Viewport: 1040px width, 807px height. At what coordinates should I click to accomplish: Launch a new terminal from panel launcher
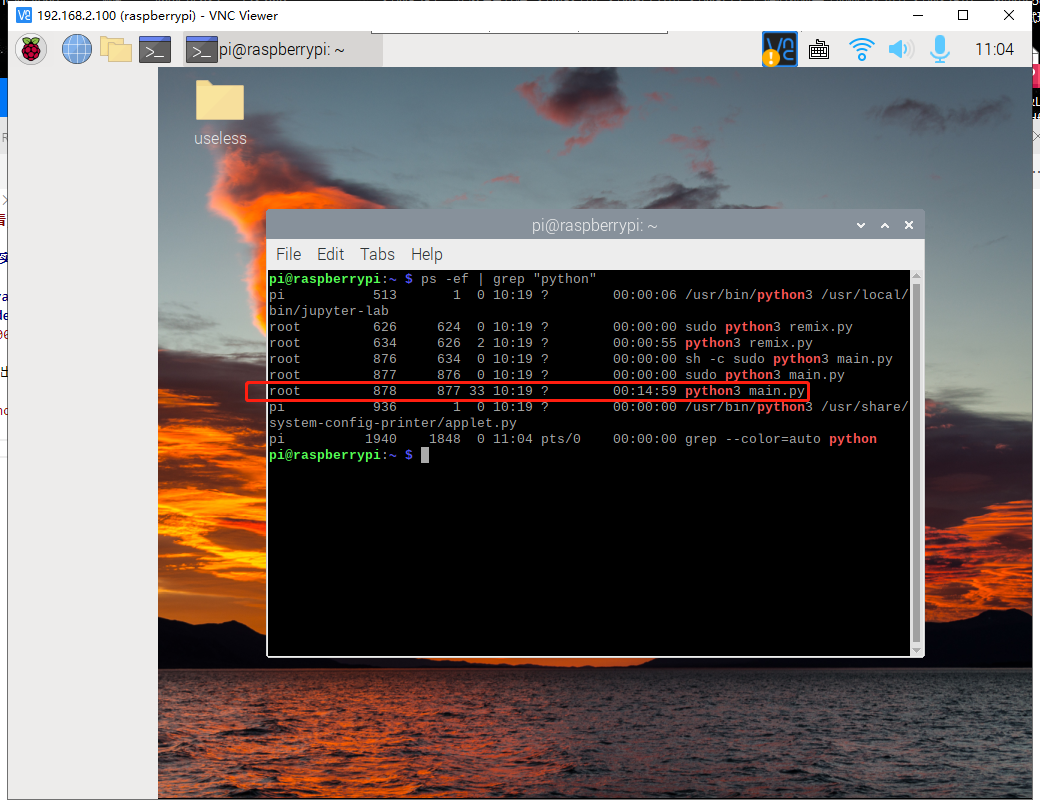(x=155, y=49)
